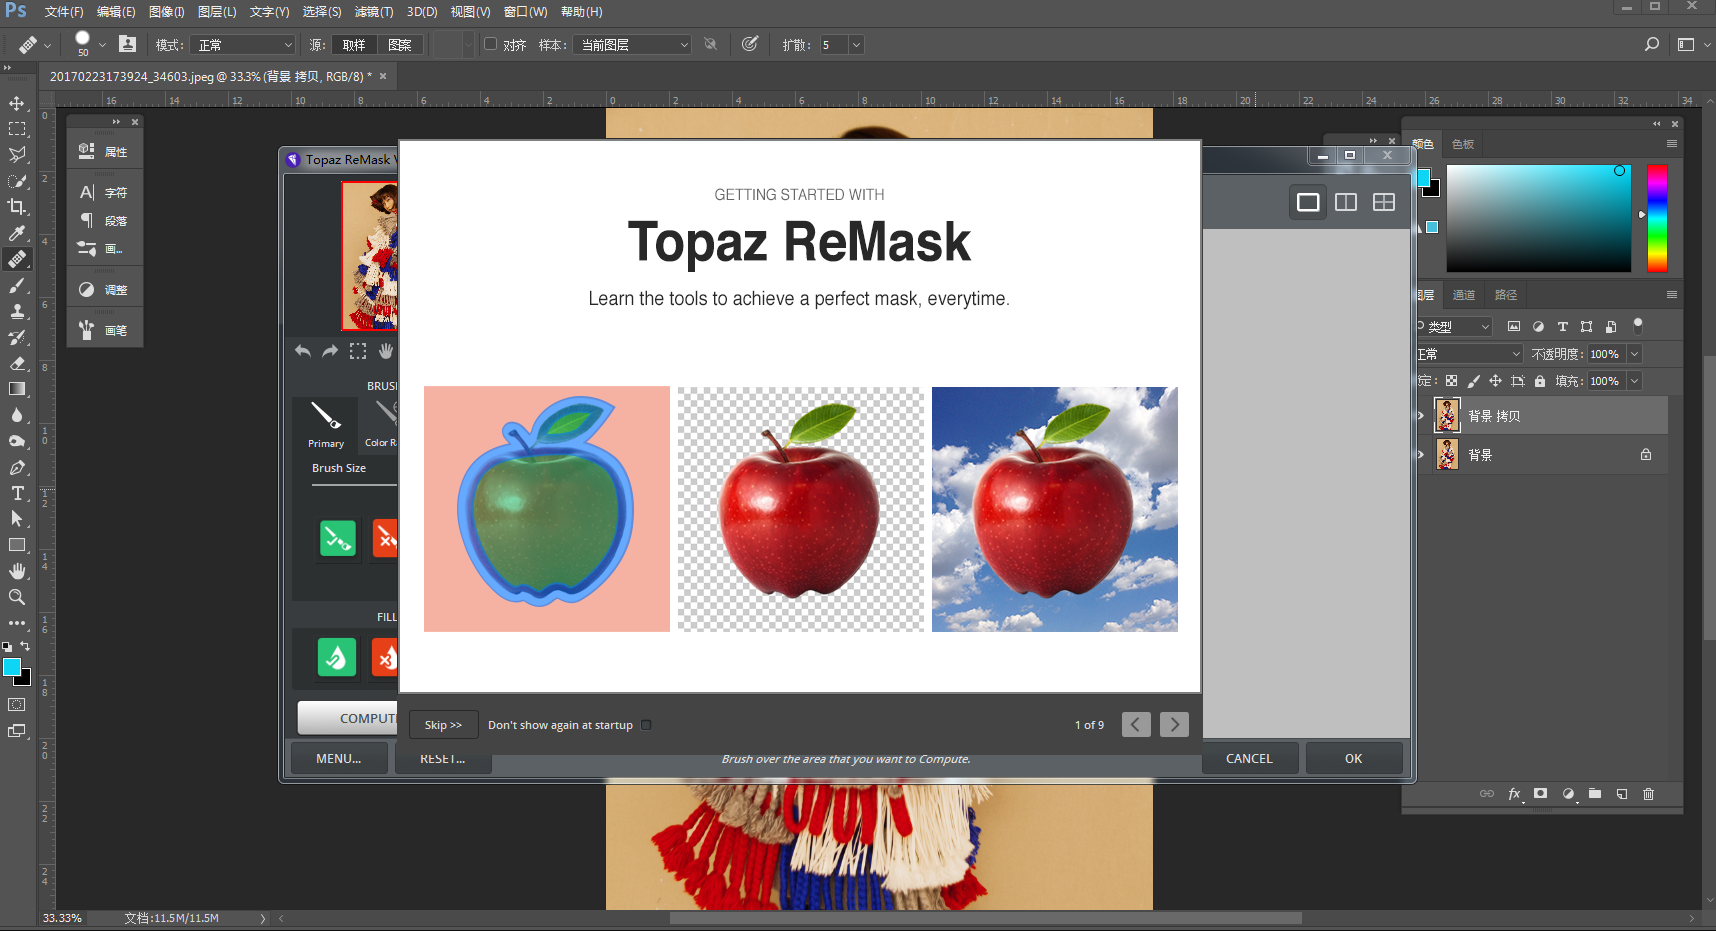Open the 窗口(W) menu
The width and height of the screenshot is (1716, 931).
click(x=525, y=12)
